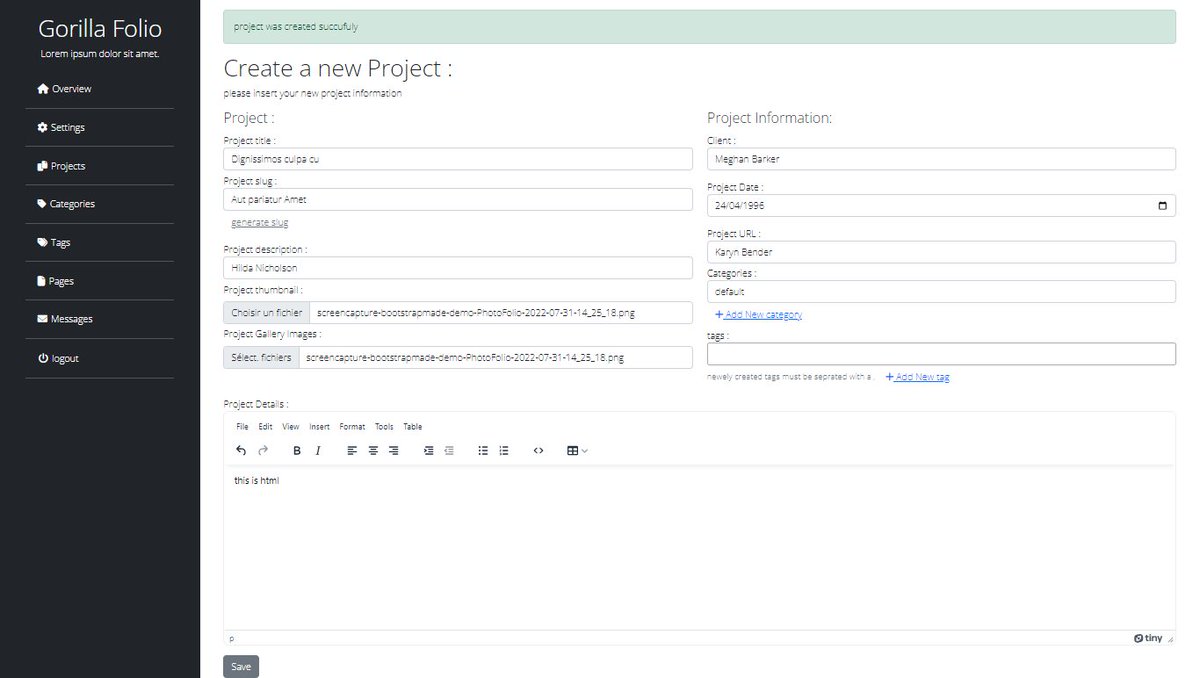Image resolution: width=1200 pixels, height=678 pixels.
Task: Select the Align Center icon
Action: click(372, 450)
